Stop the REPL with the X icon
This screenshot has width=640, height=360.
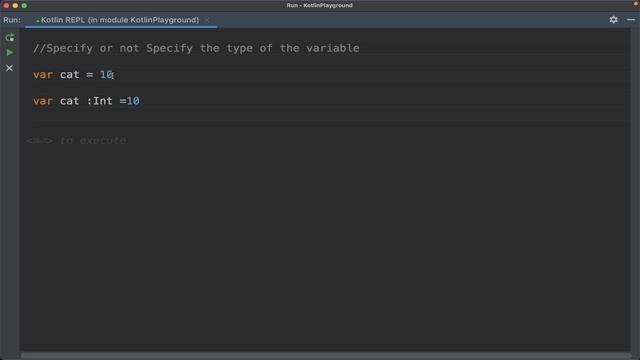click(9, 68)
